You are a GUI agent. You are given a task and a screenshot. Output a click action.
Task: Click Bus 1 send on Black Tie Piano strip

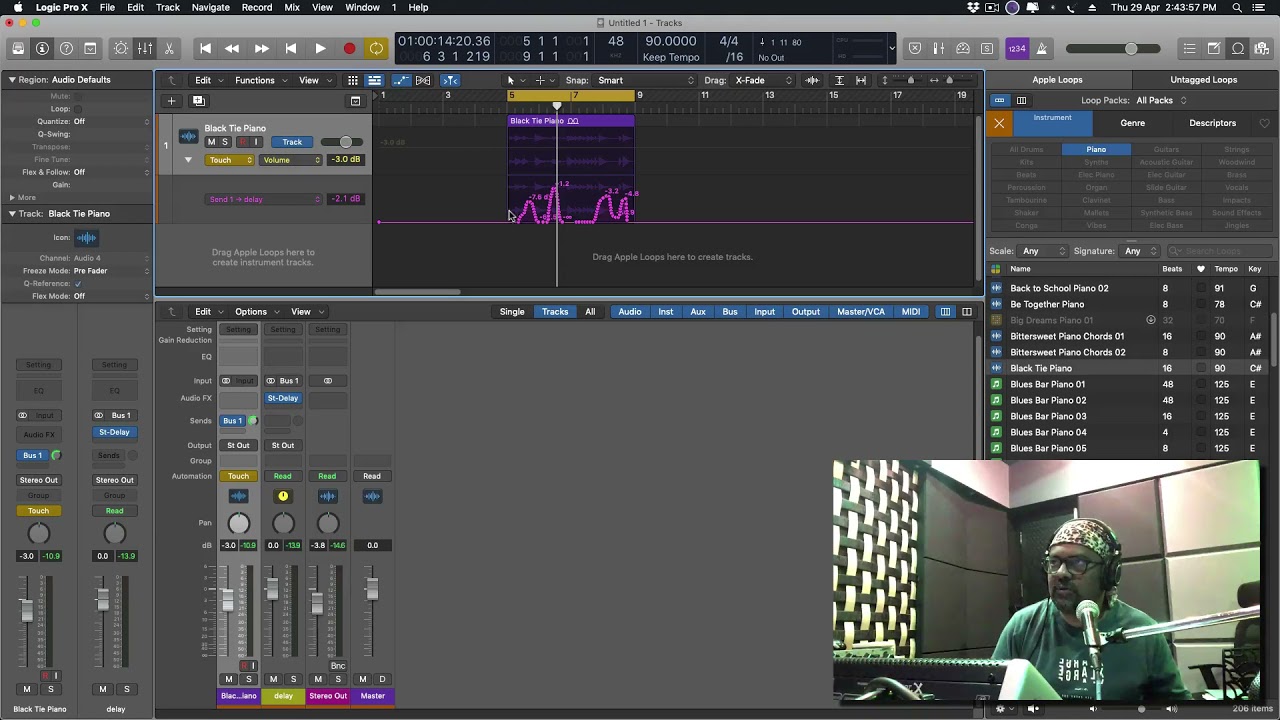click(233, 421)
